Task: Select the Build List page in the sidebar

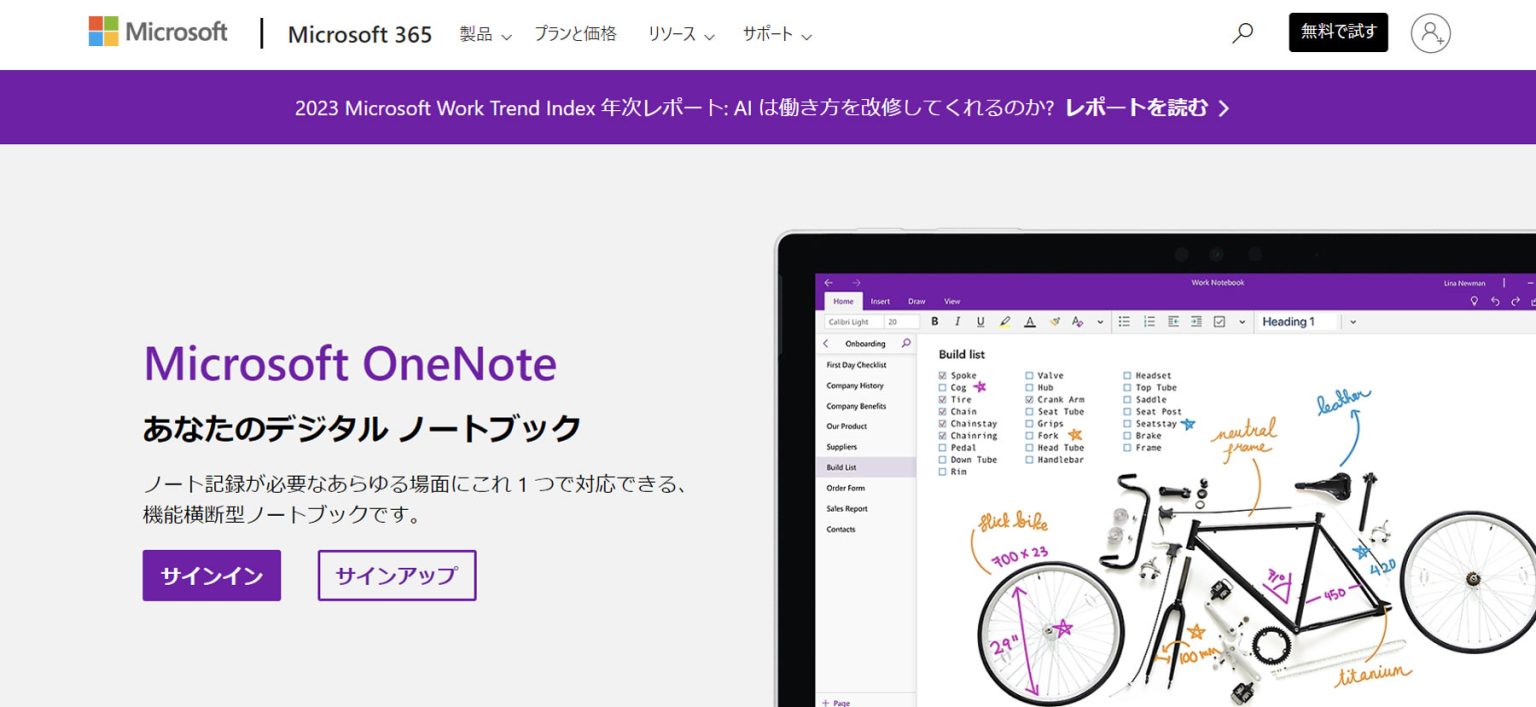Action: tap(843, 467)
